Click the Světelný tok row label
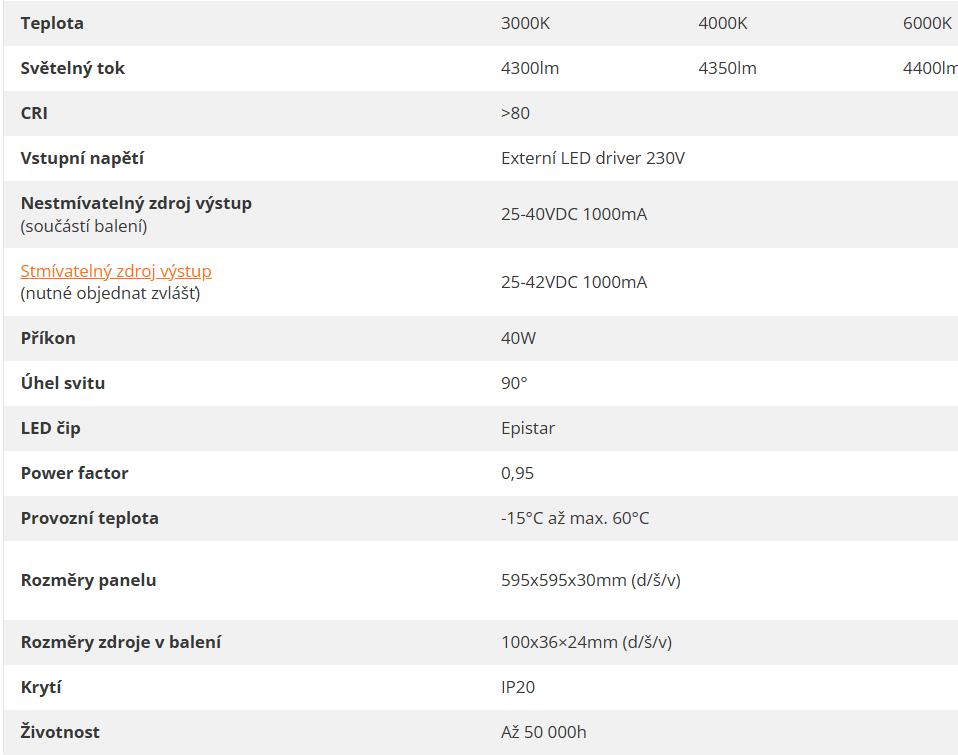 (x=73, y=68)
